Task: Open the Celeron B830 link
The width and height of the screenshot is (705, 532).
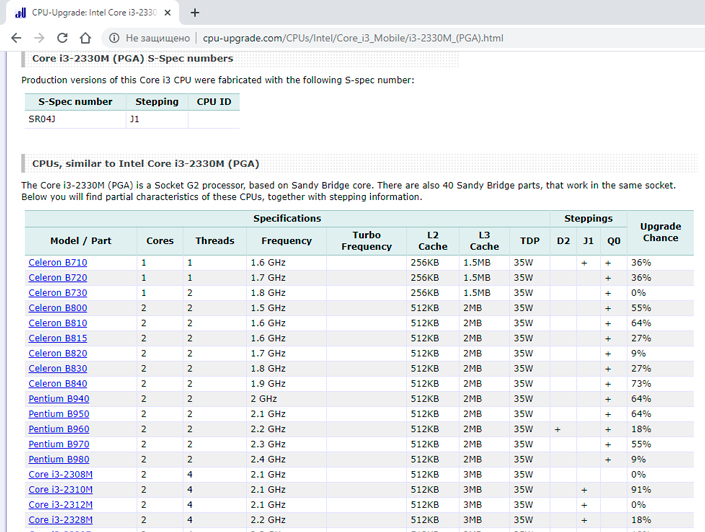Action: pos(58,368)
